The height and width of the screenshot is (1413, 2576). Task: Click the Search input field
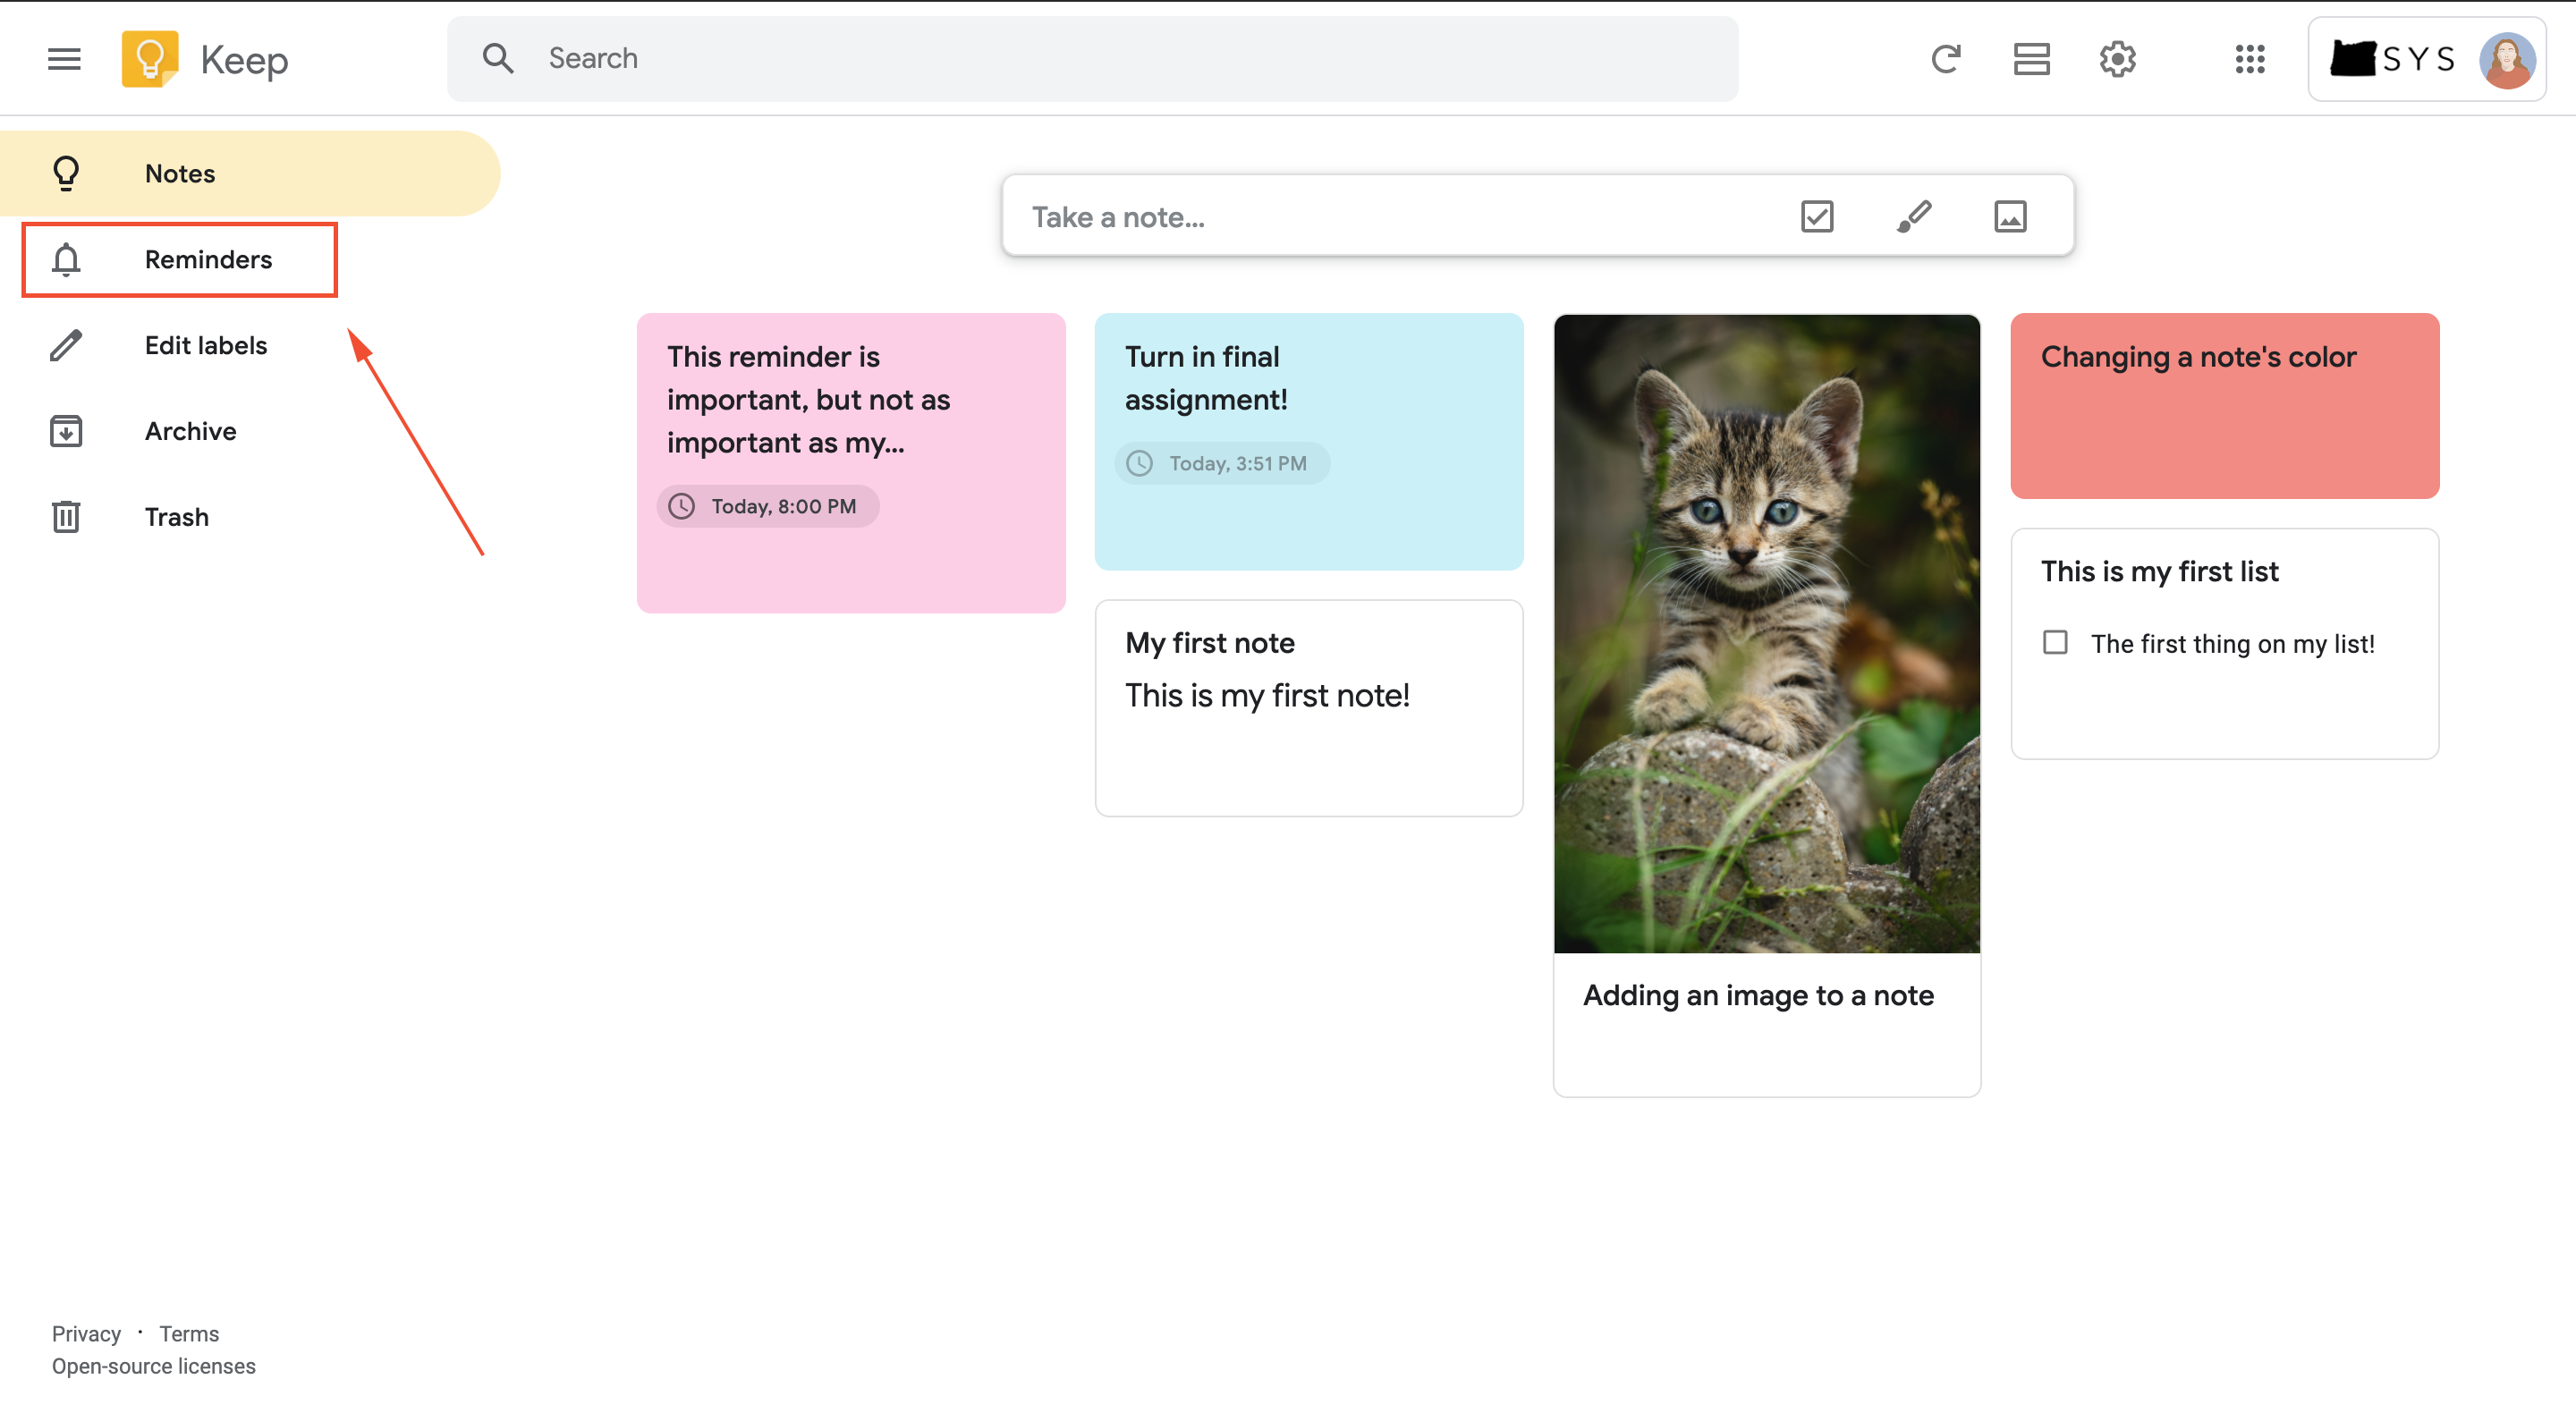coord(1092,59)
